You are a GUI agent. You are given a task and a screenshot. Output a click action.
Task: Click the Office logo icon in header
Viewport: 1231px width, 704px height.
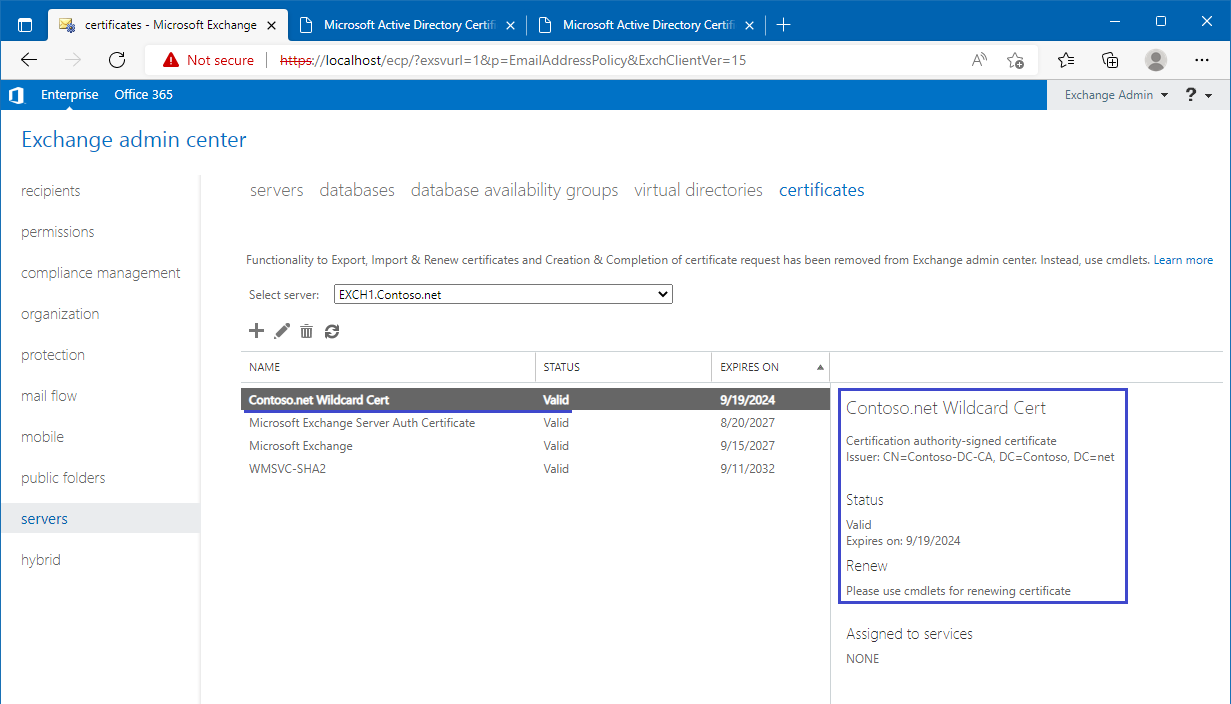[x=15, y=95]
